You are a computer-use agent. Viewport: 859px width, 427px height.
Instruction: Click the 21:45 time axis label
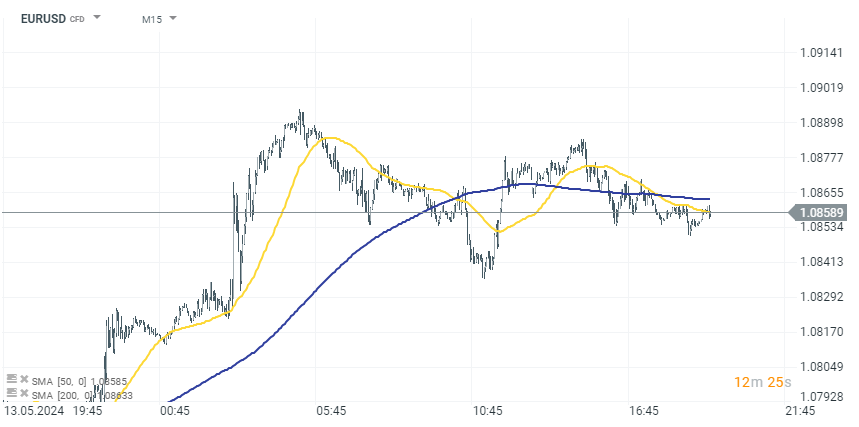(800, 411)
